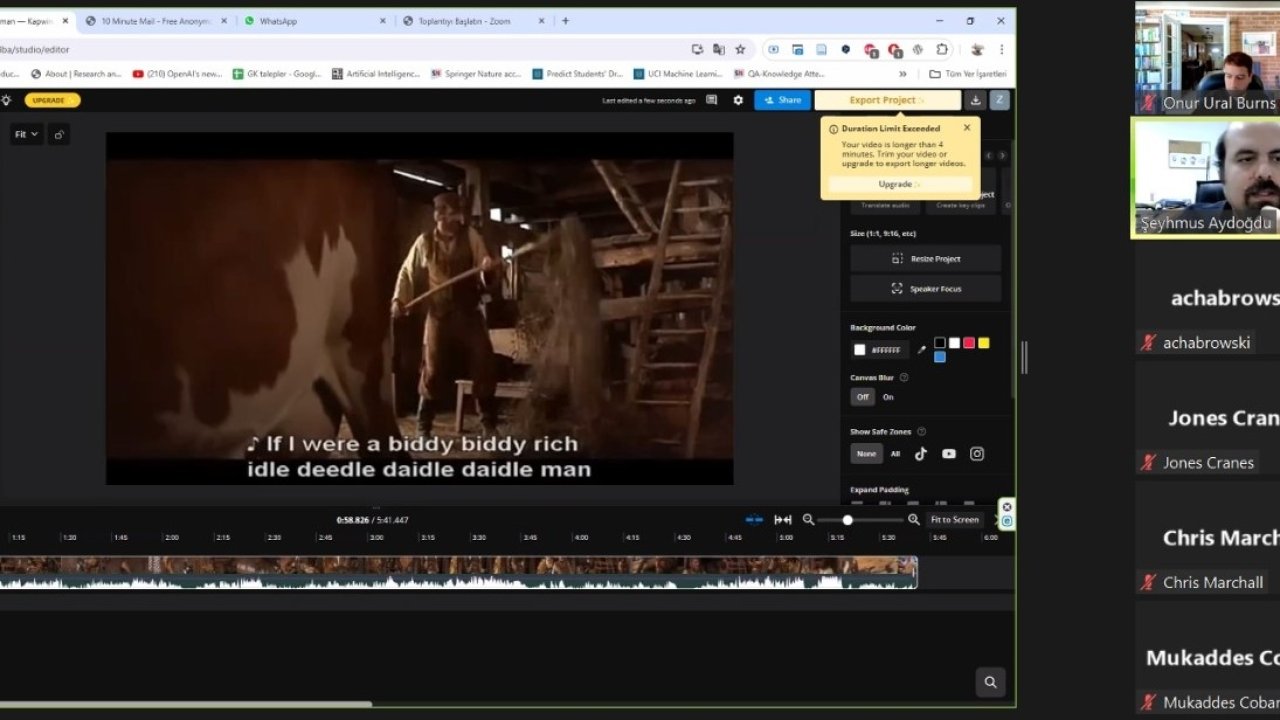
Task: Click the install app icon in address bar
Action: click(697, 49)
